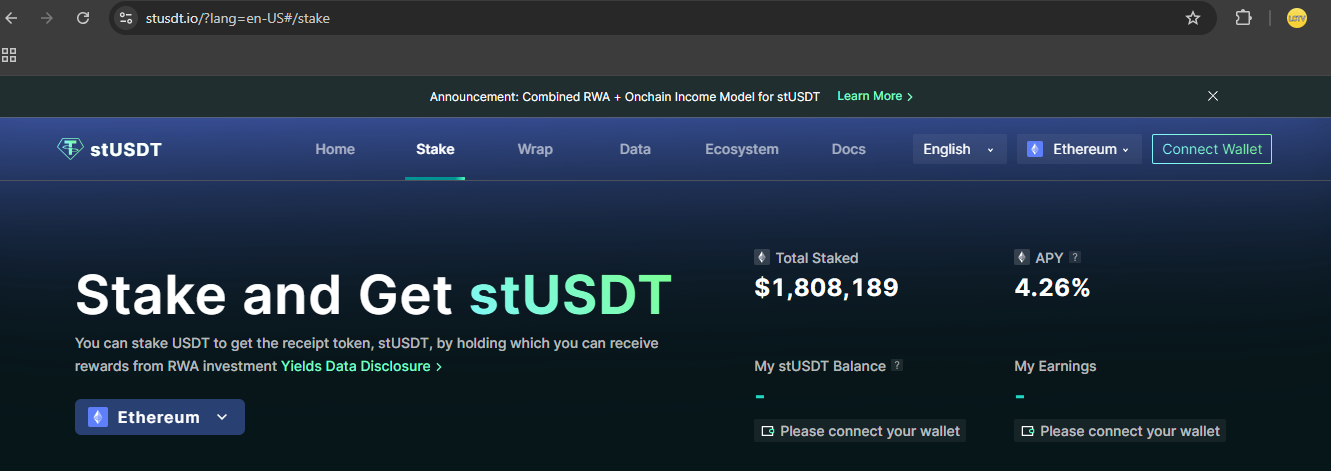Click Learn More in the announcement

coord(875,96)
